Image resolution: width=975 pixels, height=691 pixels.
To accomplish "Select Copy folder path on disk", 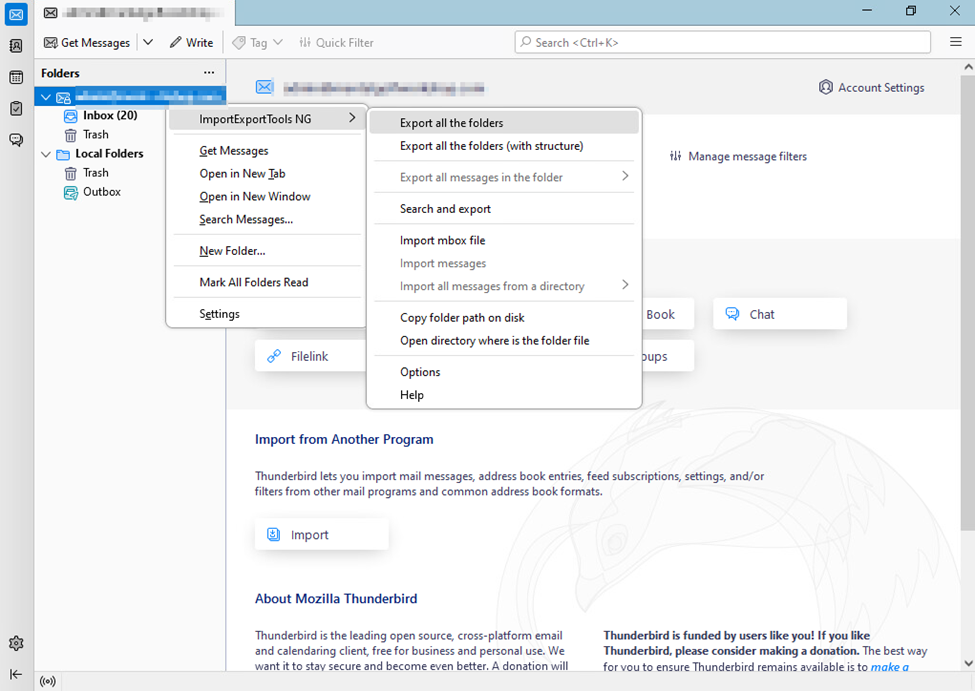I will pos(504,318).
